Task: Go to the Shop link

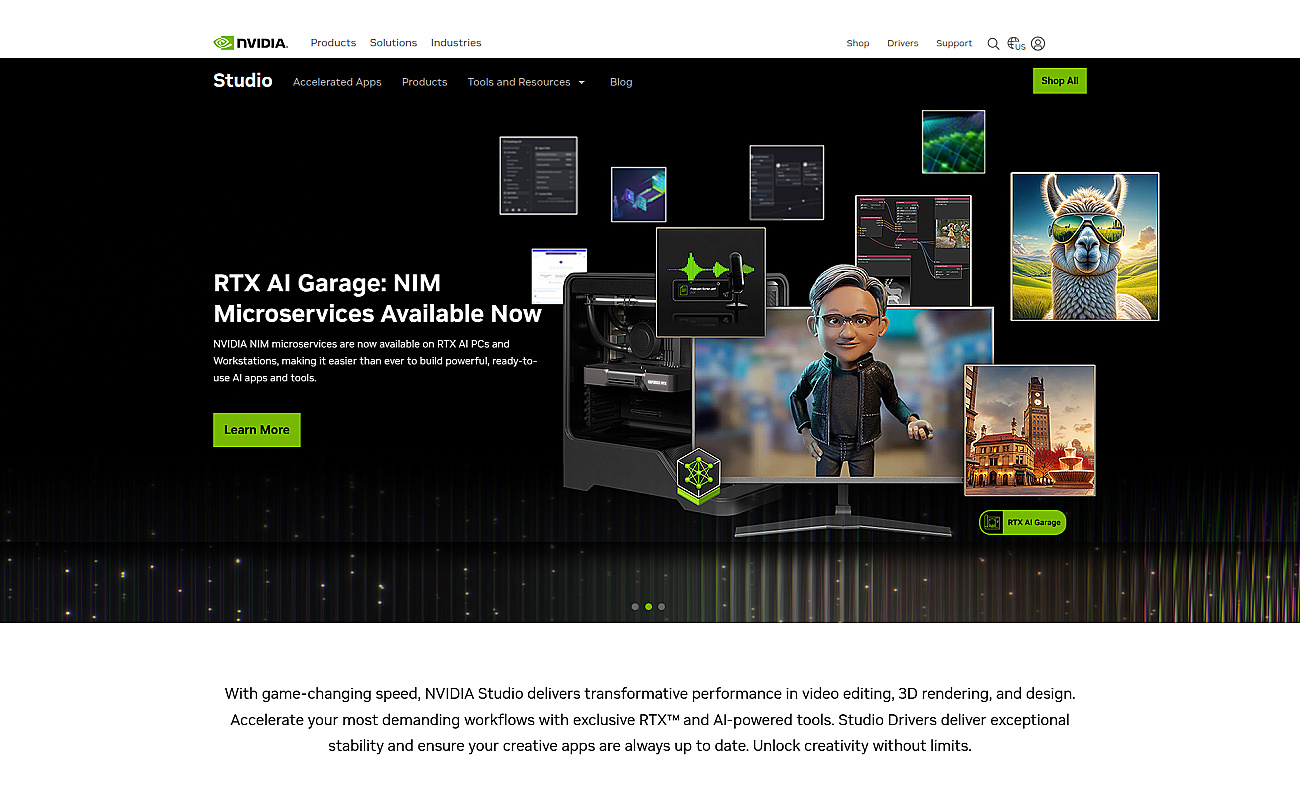Action: click(858, 43)
